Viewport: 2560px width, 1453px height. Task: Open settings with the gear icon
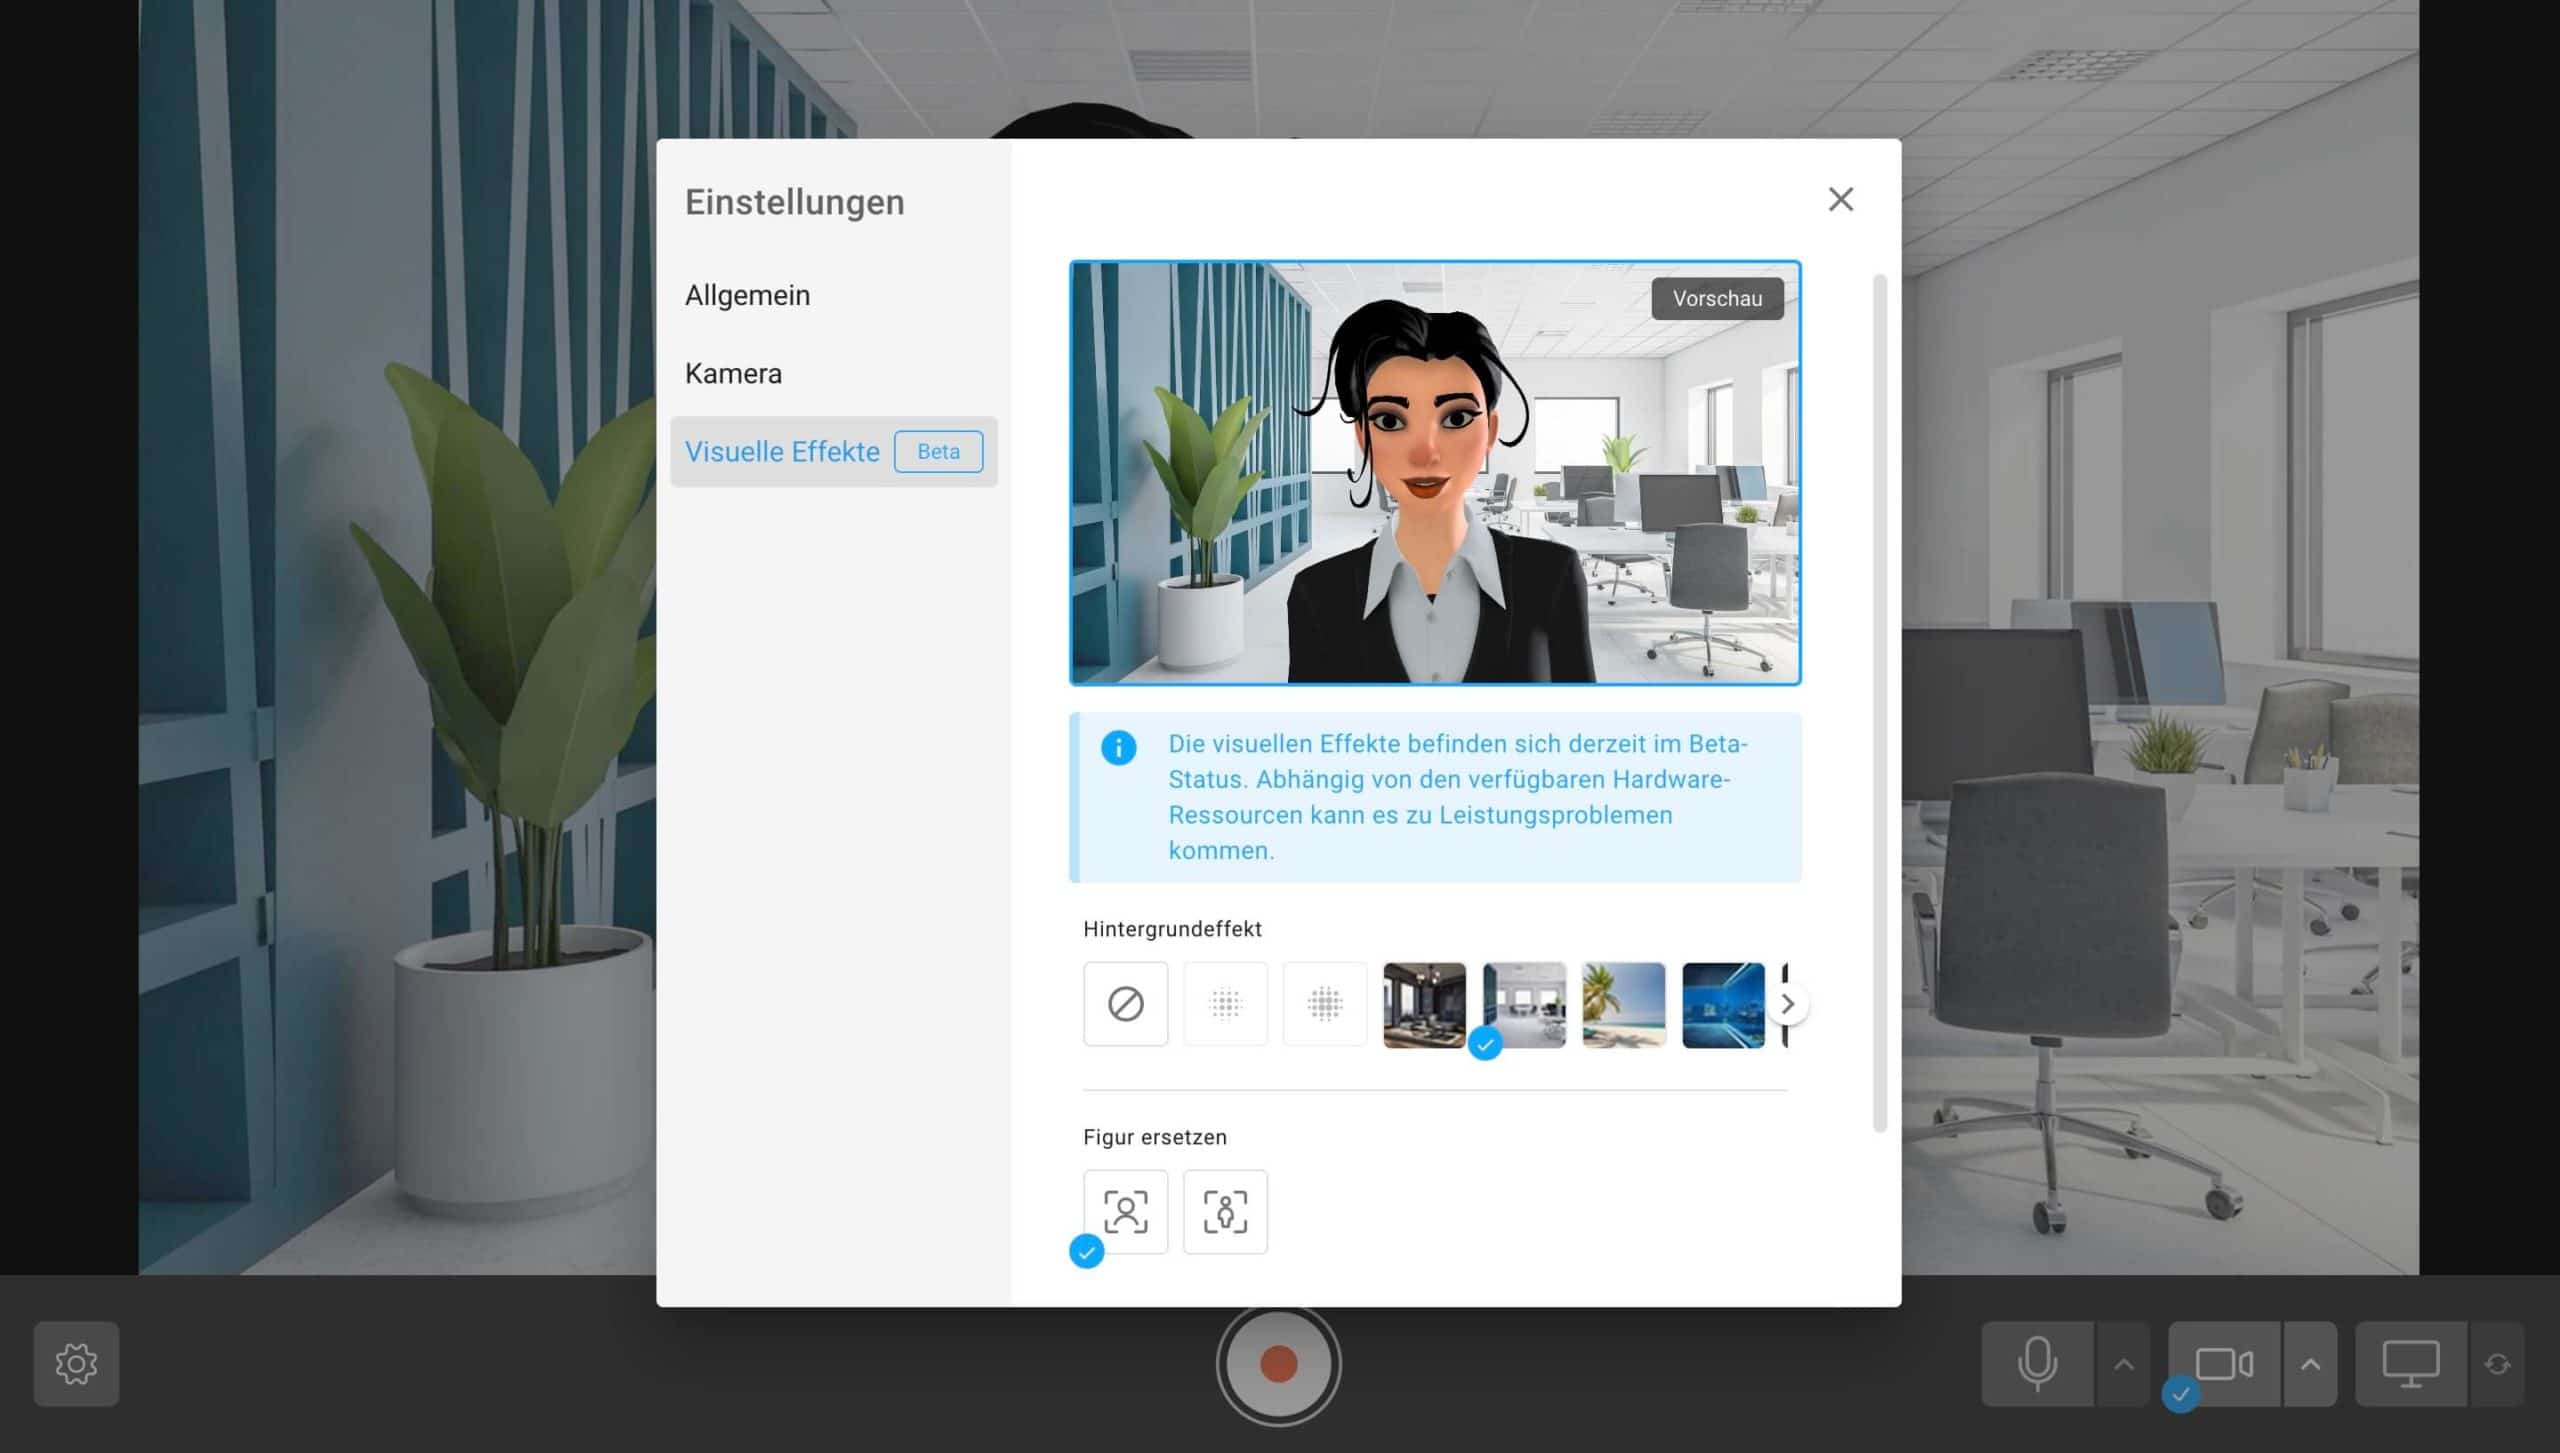pos(76,1364)
